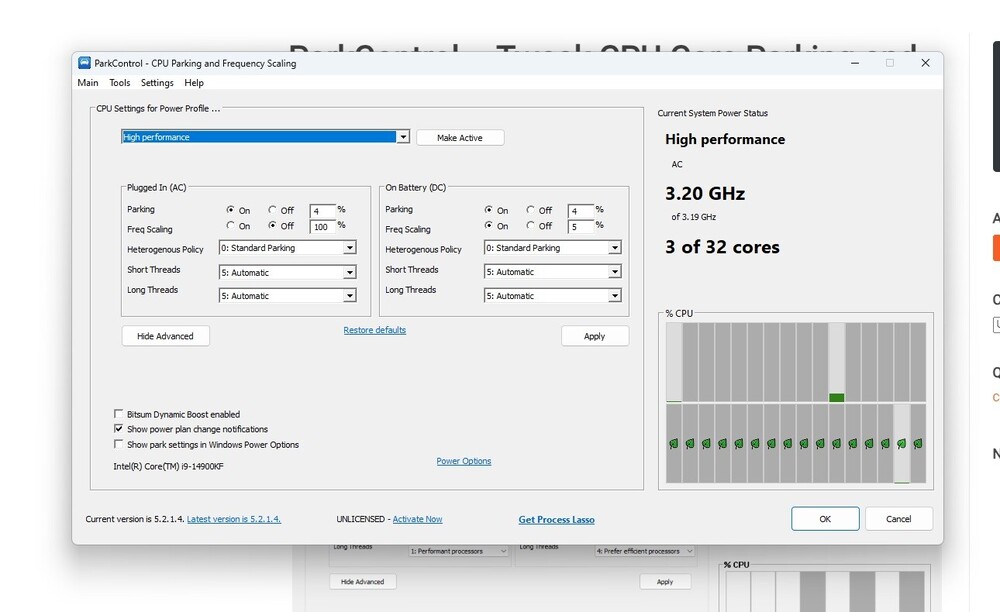Viewport: 1000px width, 612px height.
Task: Click the 3.20 GHz frequency readout
Action: tap(705, 193)
